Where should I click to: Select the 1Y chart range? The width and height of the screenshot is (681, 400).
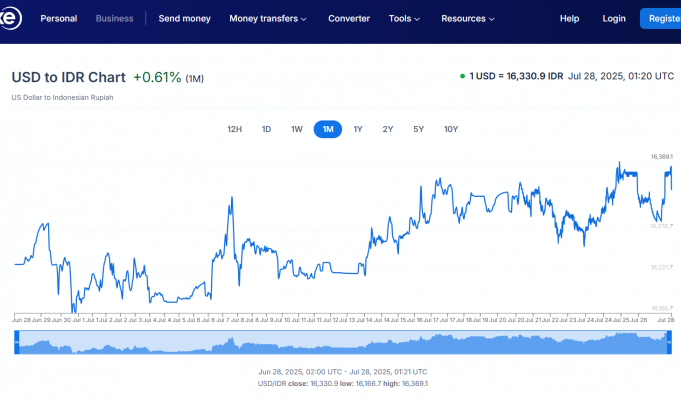(358, 129)
